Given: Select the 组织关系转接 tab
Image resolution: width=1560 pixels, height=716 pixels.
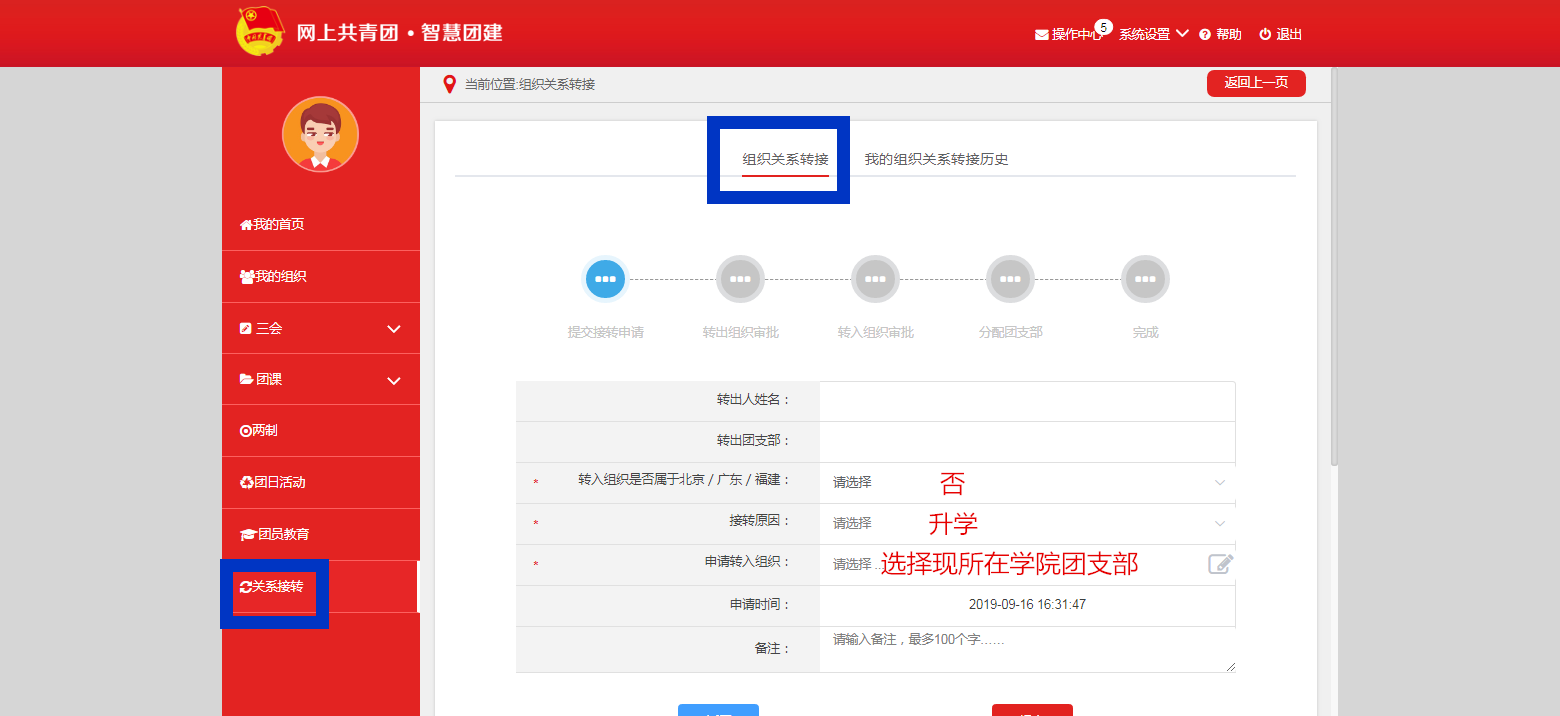Looking at the screenshot, I should click(x=785, y=160).
